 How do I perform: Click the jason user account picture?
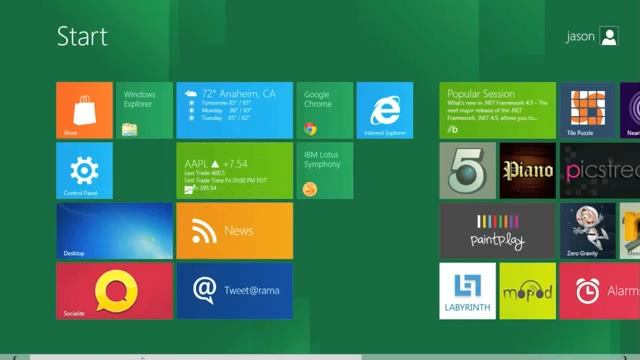(x=609, y=36)
